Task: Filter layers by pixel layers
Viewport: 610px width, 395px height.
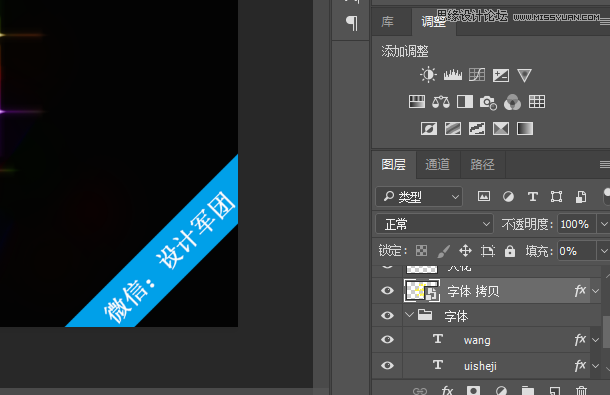Action: tap(484, 197)
